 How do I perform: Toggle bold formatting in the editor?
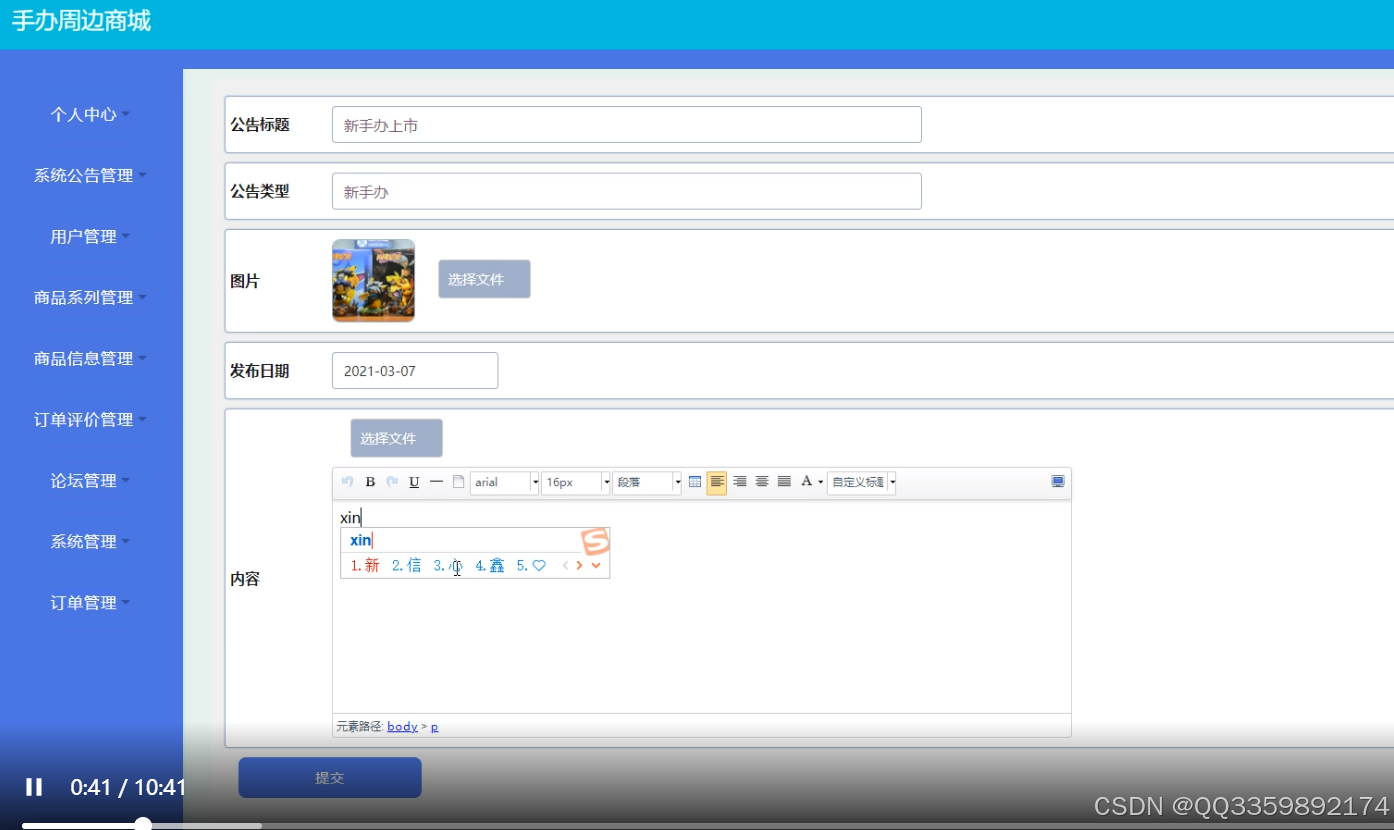pyautogui.click(x=370, y=482)
